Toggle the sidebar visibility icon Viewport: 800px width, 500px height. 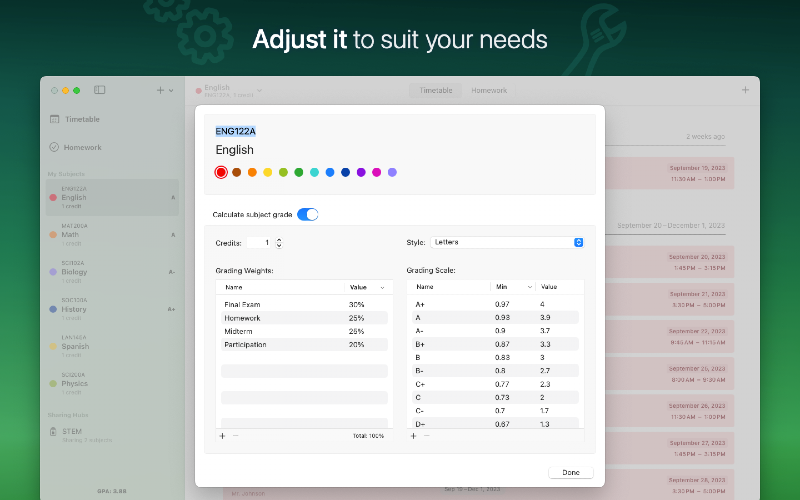[x=99, y=90]
